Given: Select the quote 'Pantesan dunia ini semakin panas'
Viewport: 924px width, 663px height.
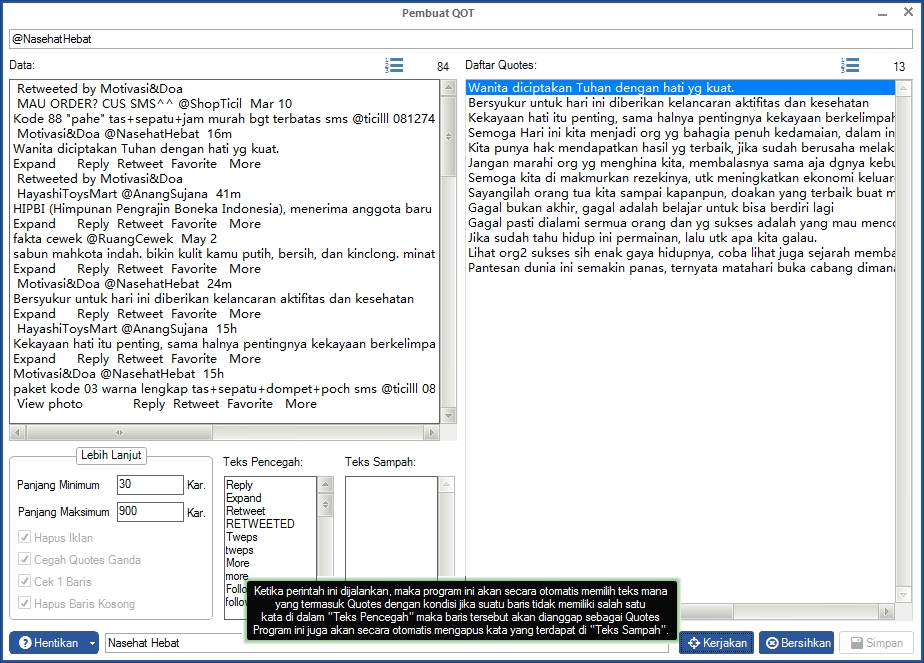Looking at the screenshot, I should pos(681,268).
